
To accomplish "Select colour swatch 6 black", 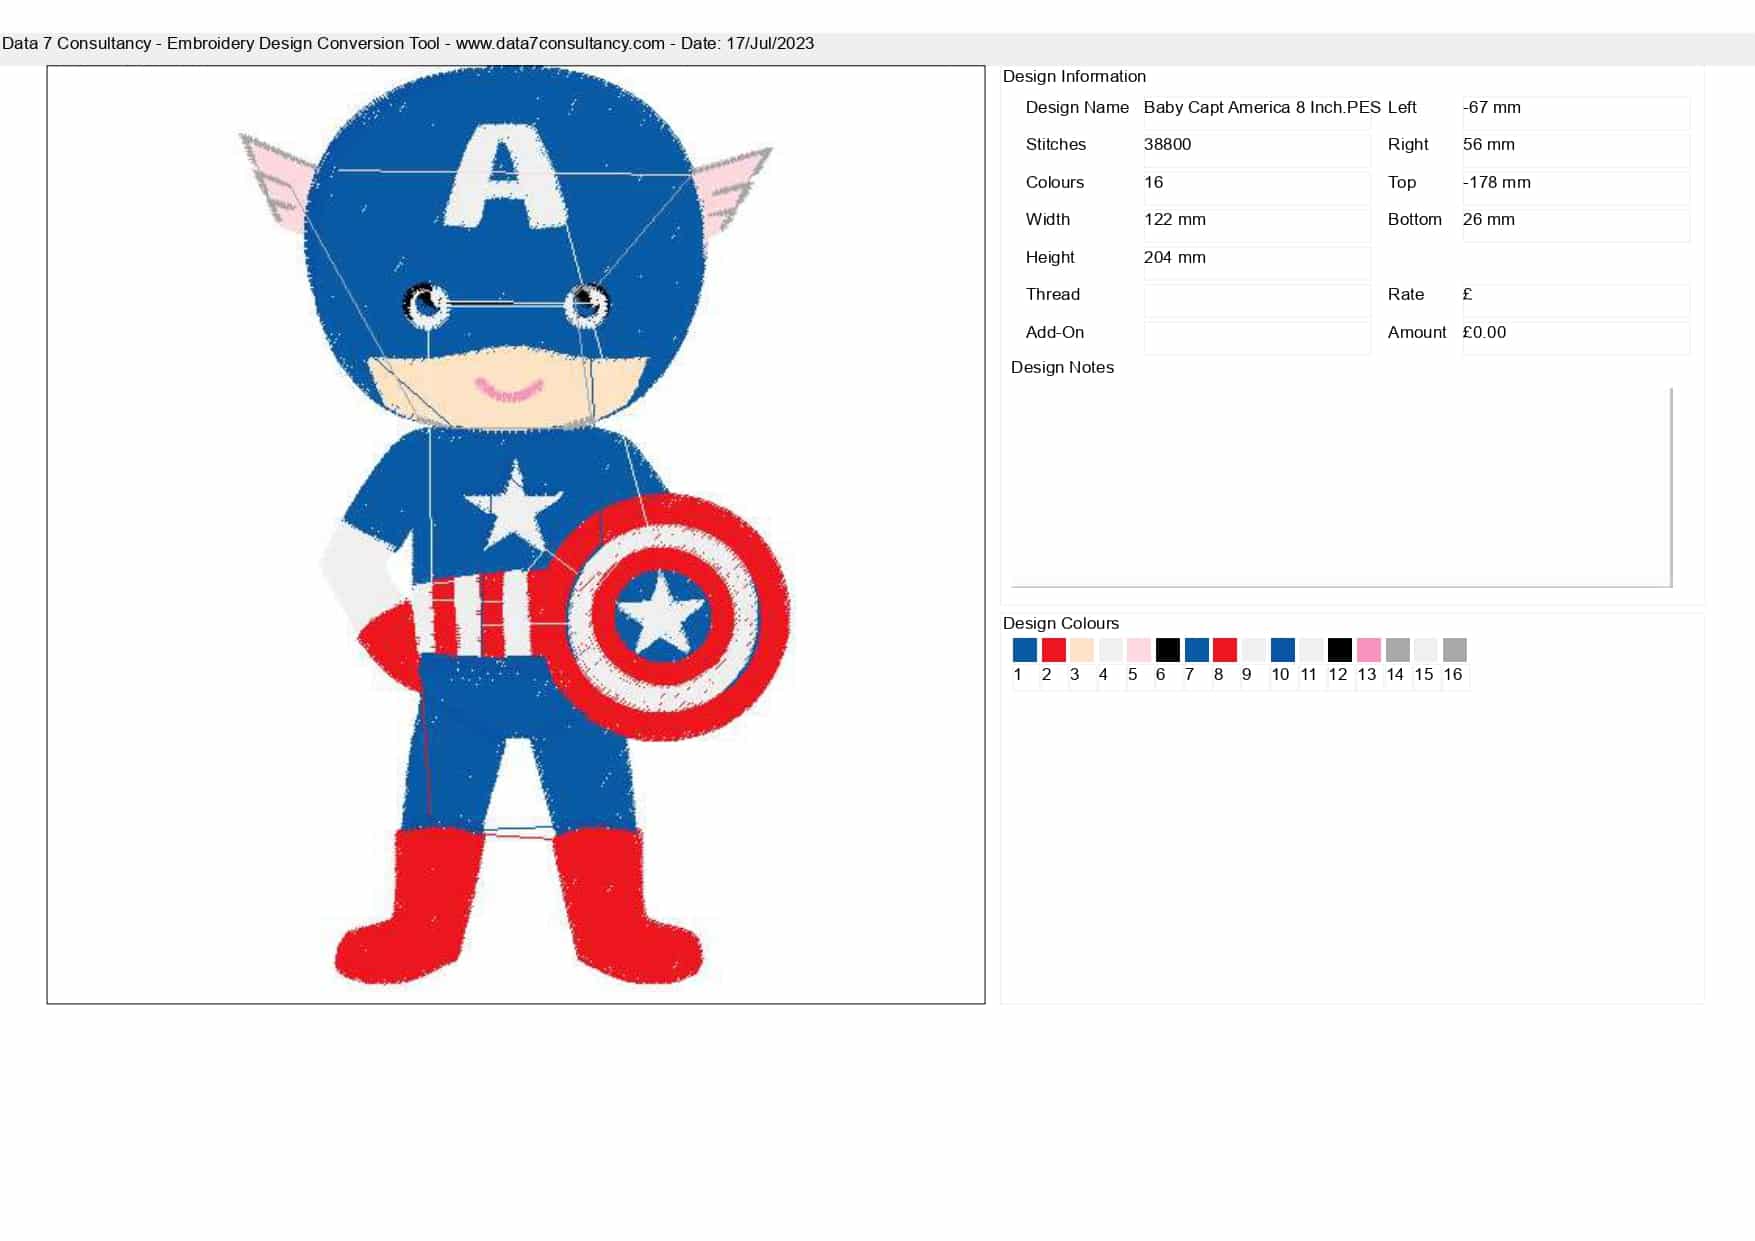I will coord(1167,650).
